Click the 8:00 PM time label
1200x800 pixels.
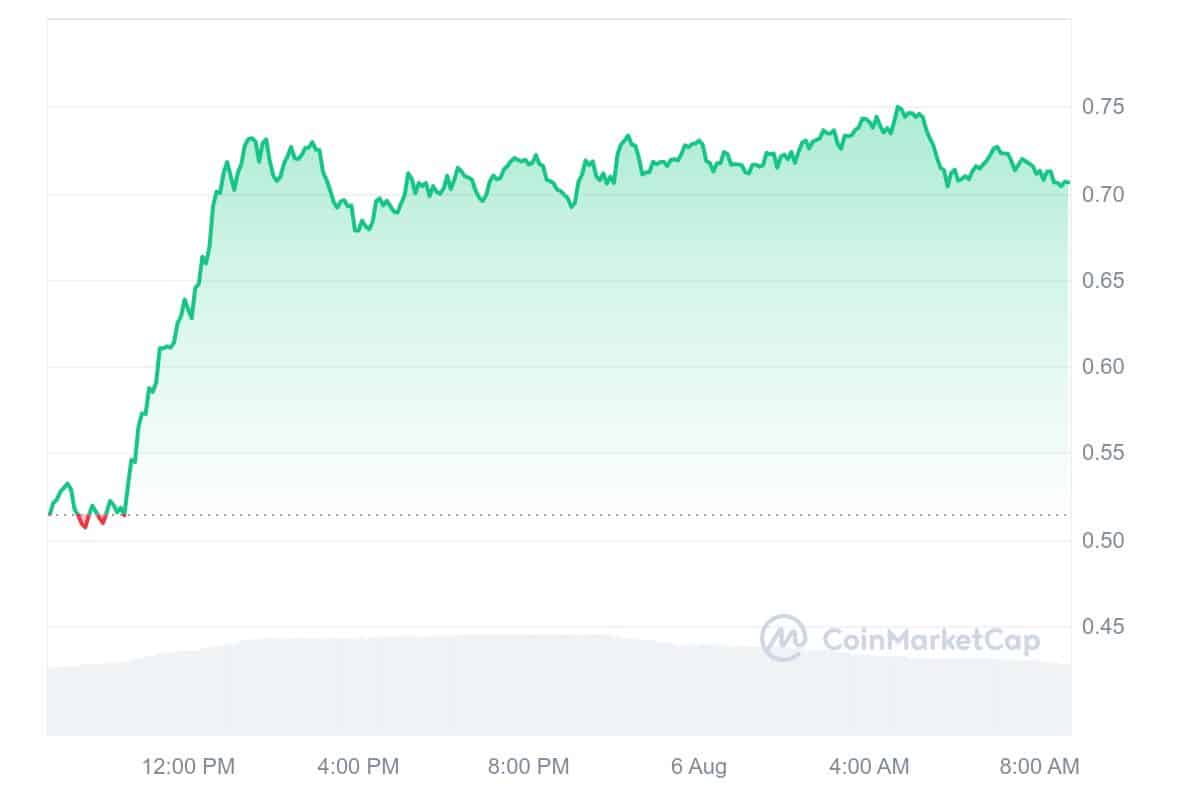point(528,767)
